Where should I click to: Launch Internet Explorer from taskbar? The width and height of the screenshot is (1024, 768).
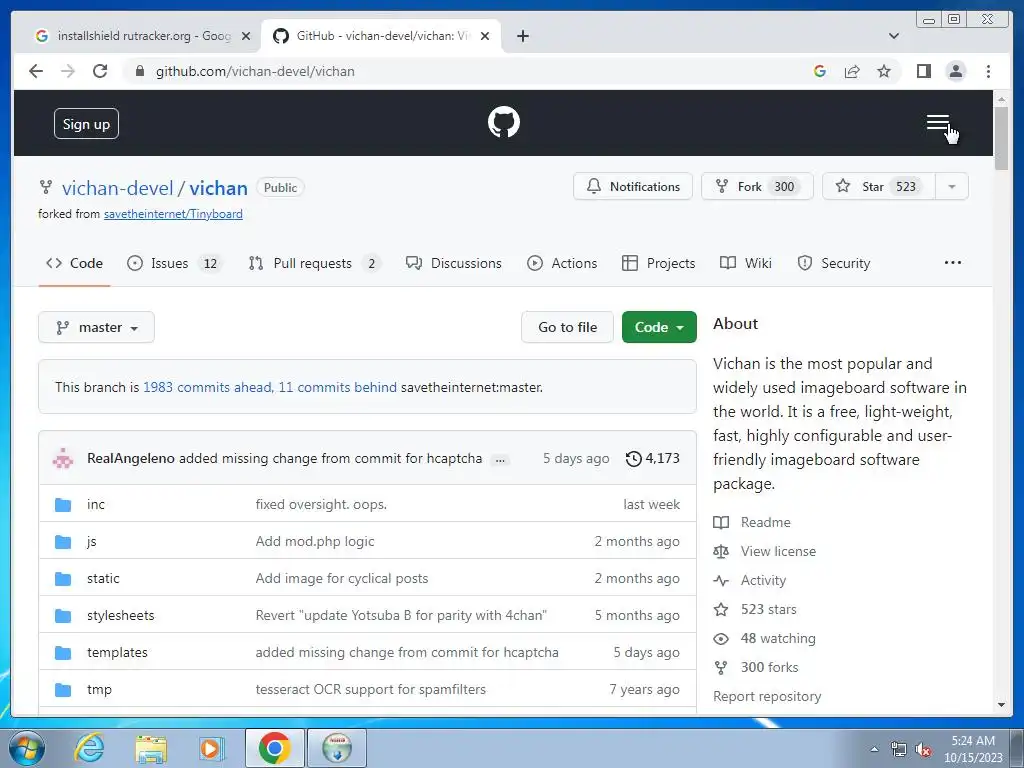coord(89,748)
